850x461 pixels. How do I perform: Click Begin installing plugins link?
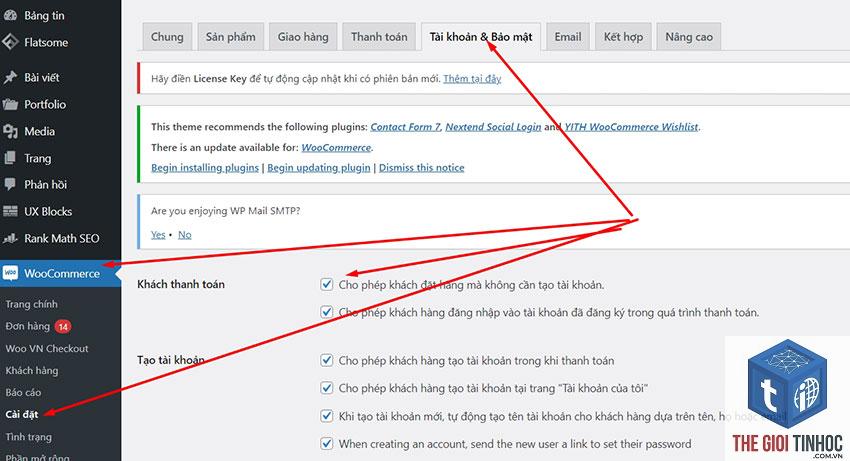tap(205, 168)
